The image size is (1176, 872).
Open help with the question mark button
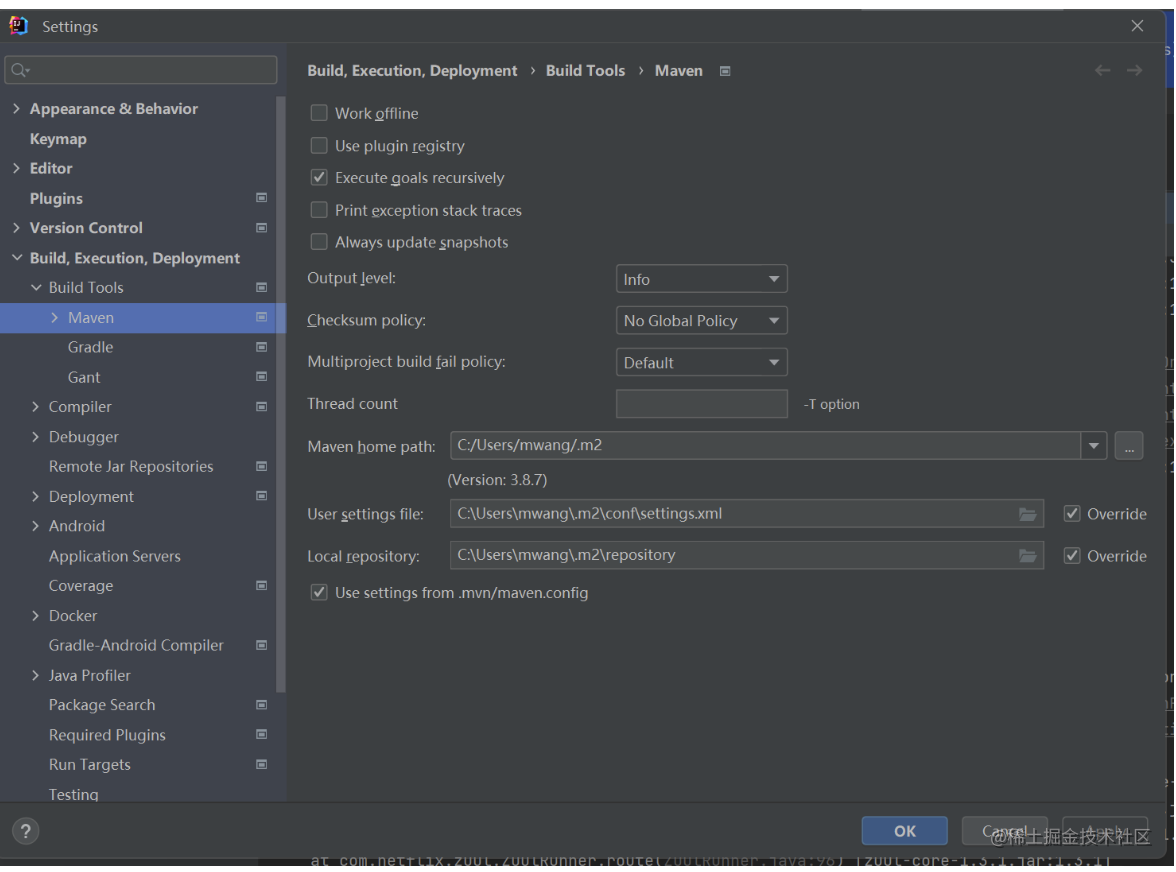(x=26, y=831)
